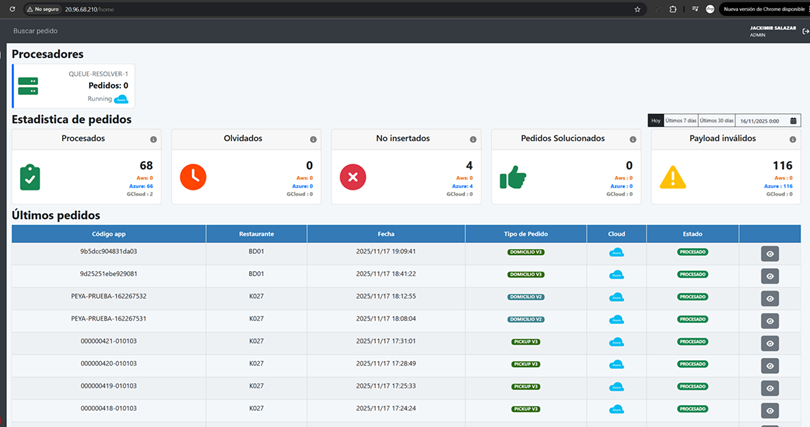
Task: View details of order 9b5dcc904831da03
Action: point(770,254)
